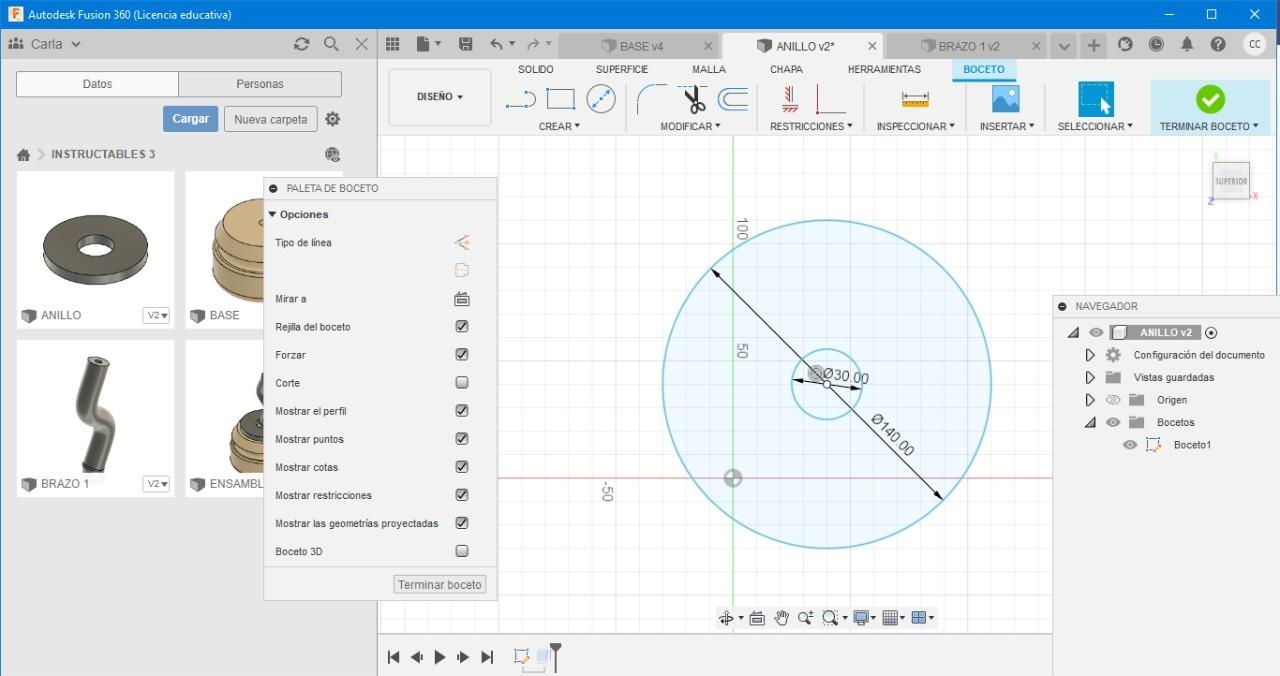
Task: Toggle the data panel grid icon
Action: (393, 44)
